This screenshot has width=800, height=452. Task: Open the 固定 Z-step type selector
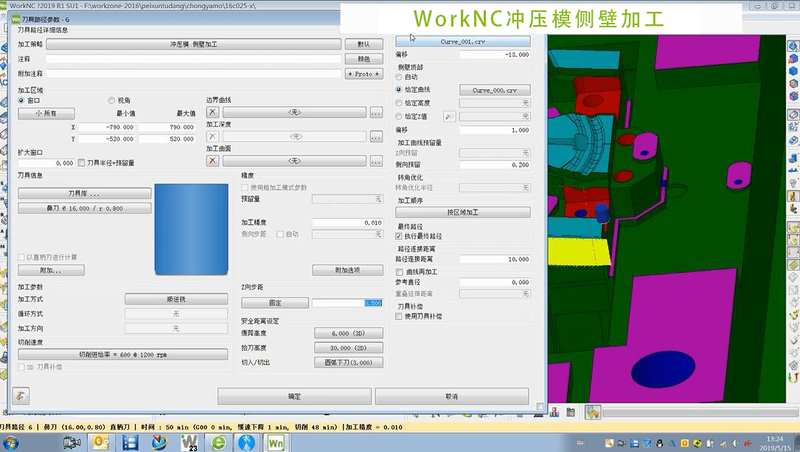click(274, 303)
